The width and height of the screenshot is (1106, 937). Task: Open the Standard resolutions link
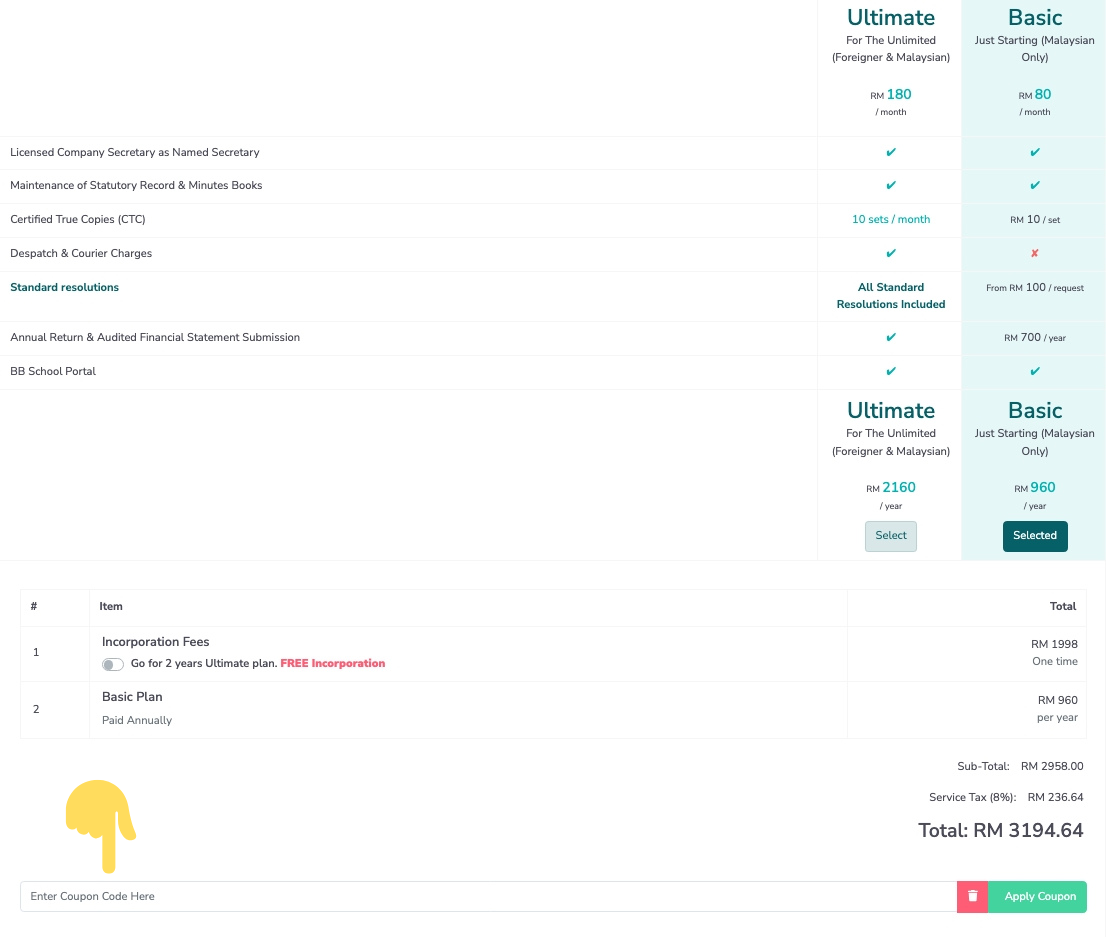pos(64,287)
